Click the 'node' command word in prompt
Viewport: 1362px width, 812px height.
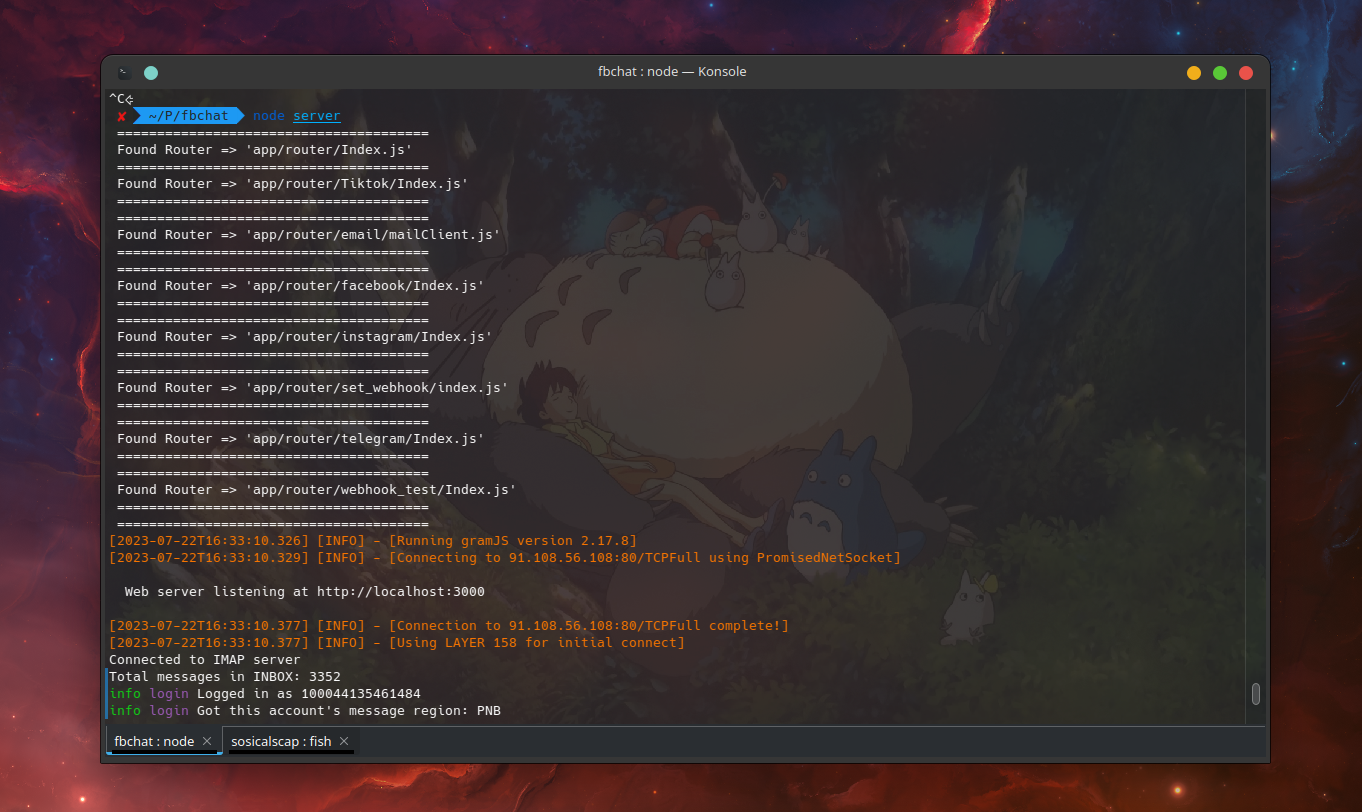click(269, 116)
